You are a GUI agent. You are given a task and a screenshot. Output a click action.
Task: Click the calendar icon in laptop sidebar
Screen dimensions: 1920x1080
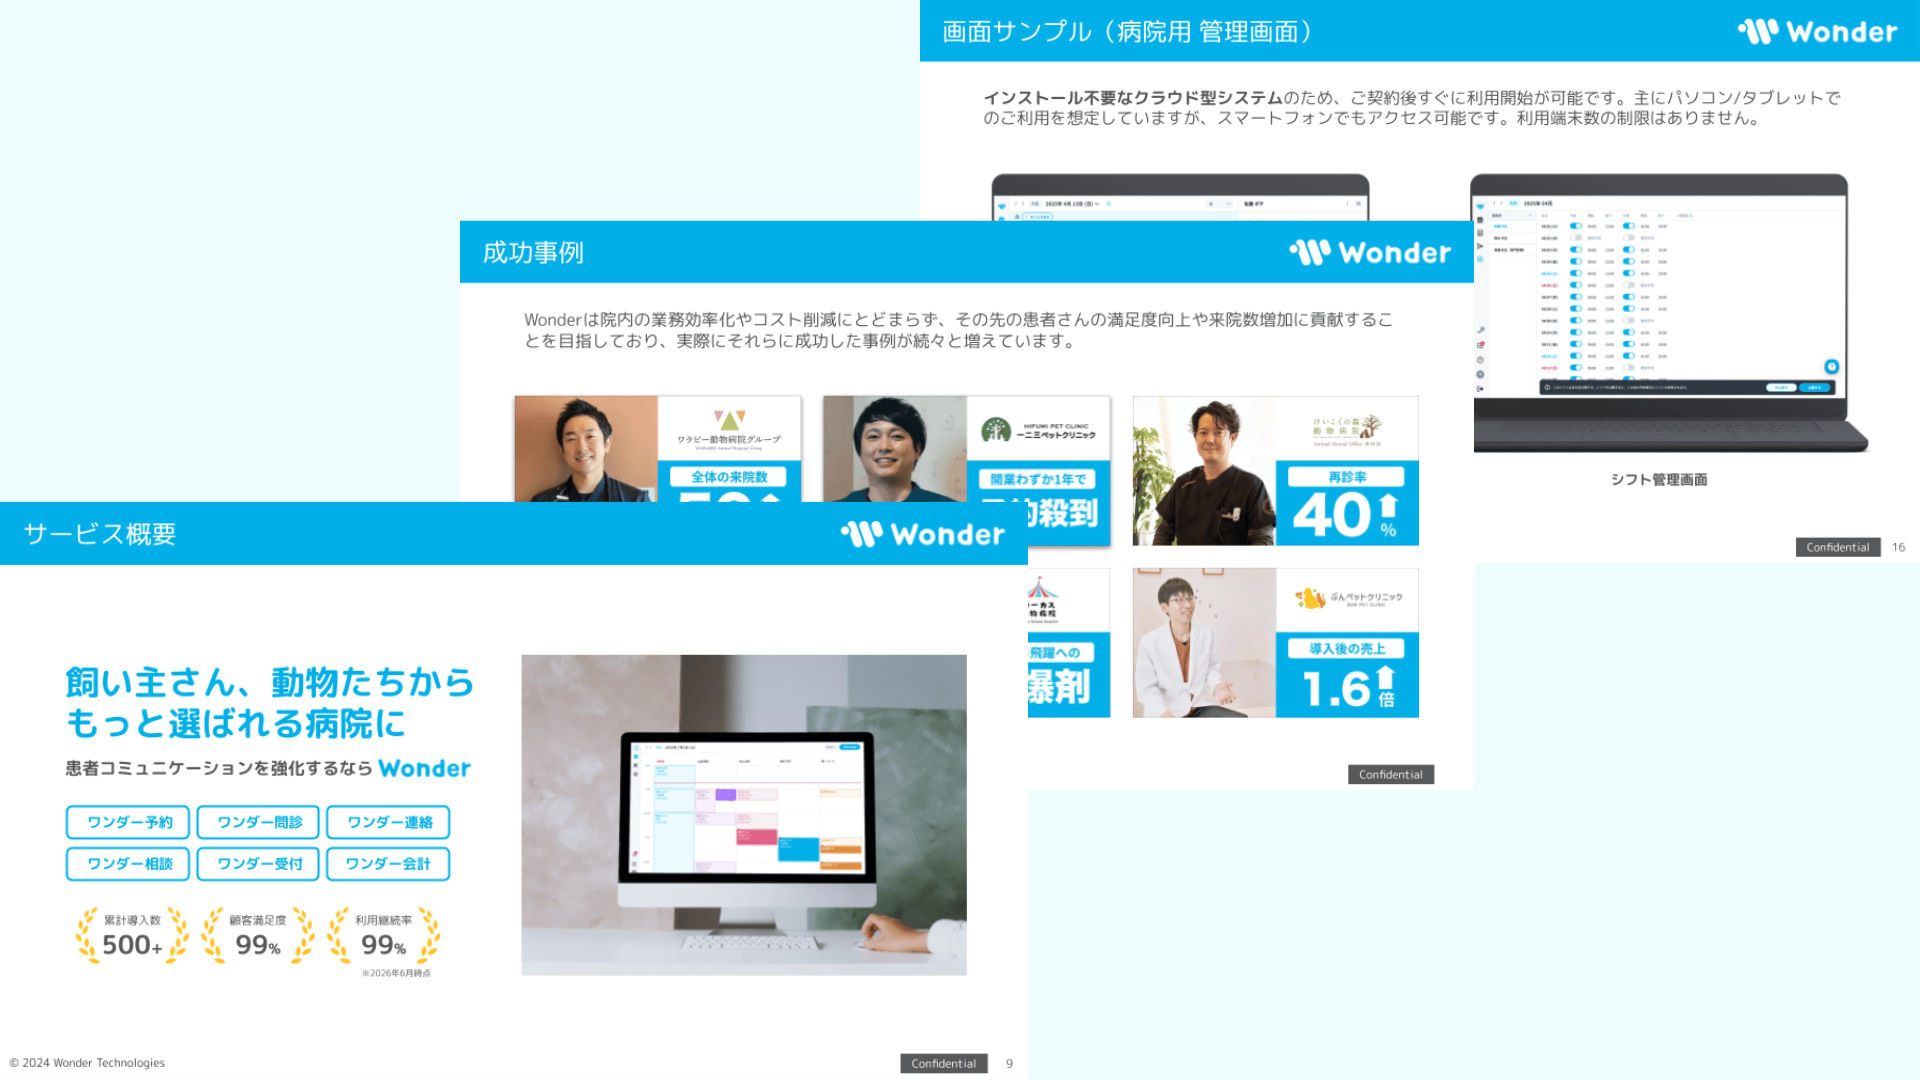(1480, 220)
